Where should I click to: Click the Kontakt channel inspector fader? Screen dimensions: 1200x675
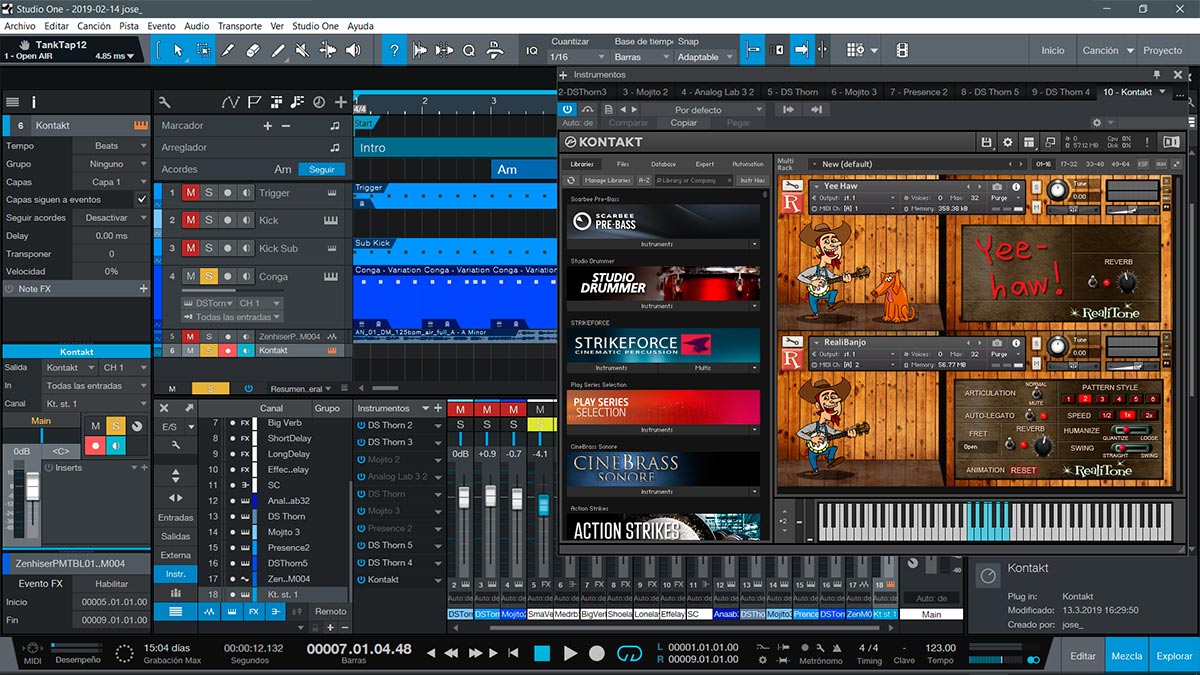coord(32,488)
